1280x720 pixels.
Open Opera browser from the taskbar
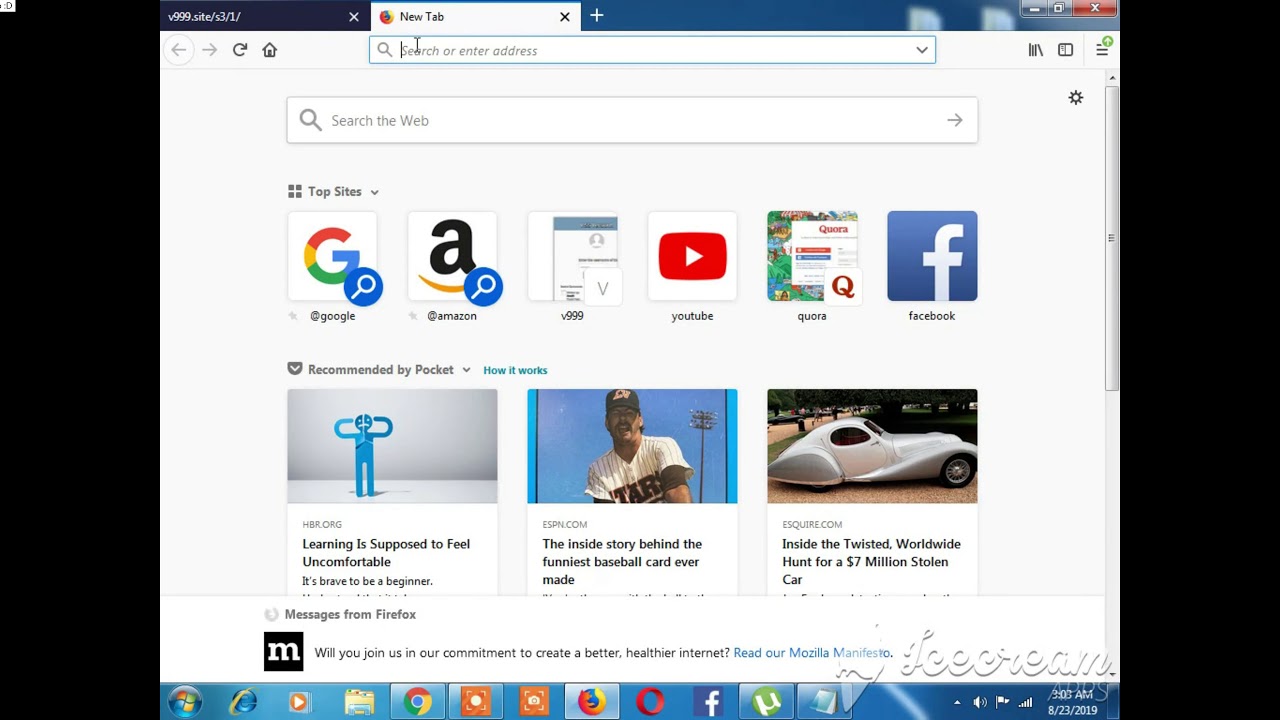[x=650, y=702]
